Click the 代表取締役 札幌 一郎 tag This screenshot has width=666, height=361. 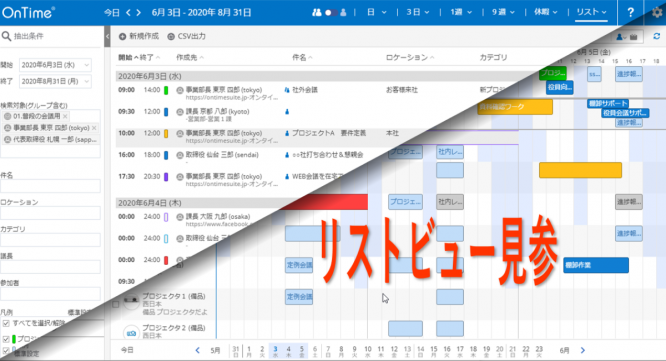(51, 139)
